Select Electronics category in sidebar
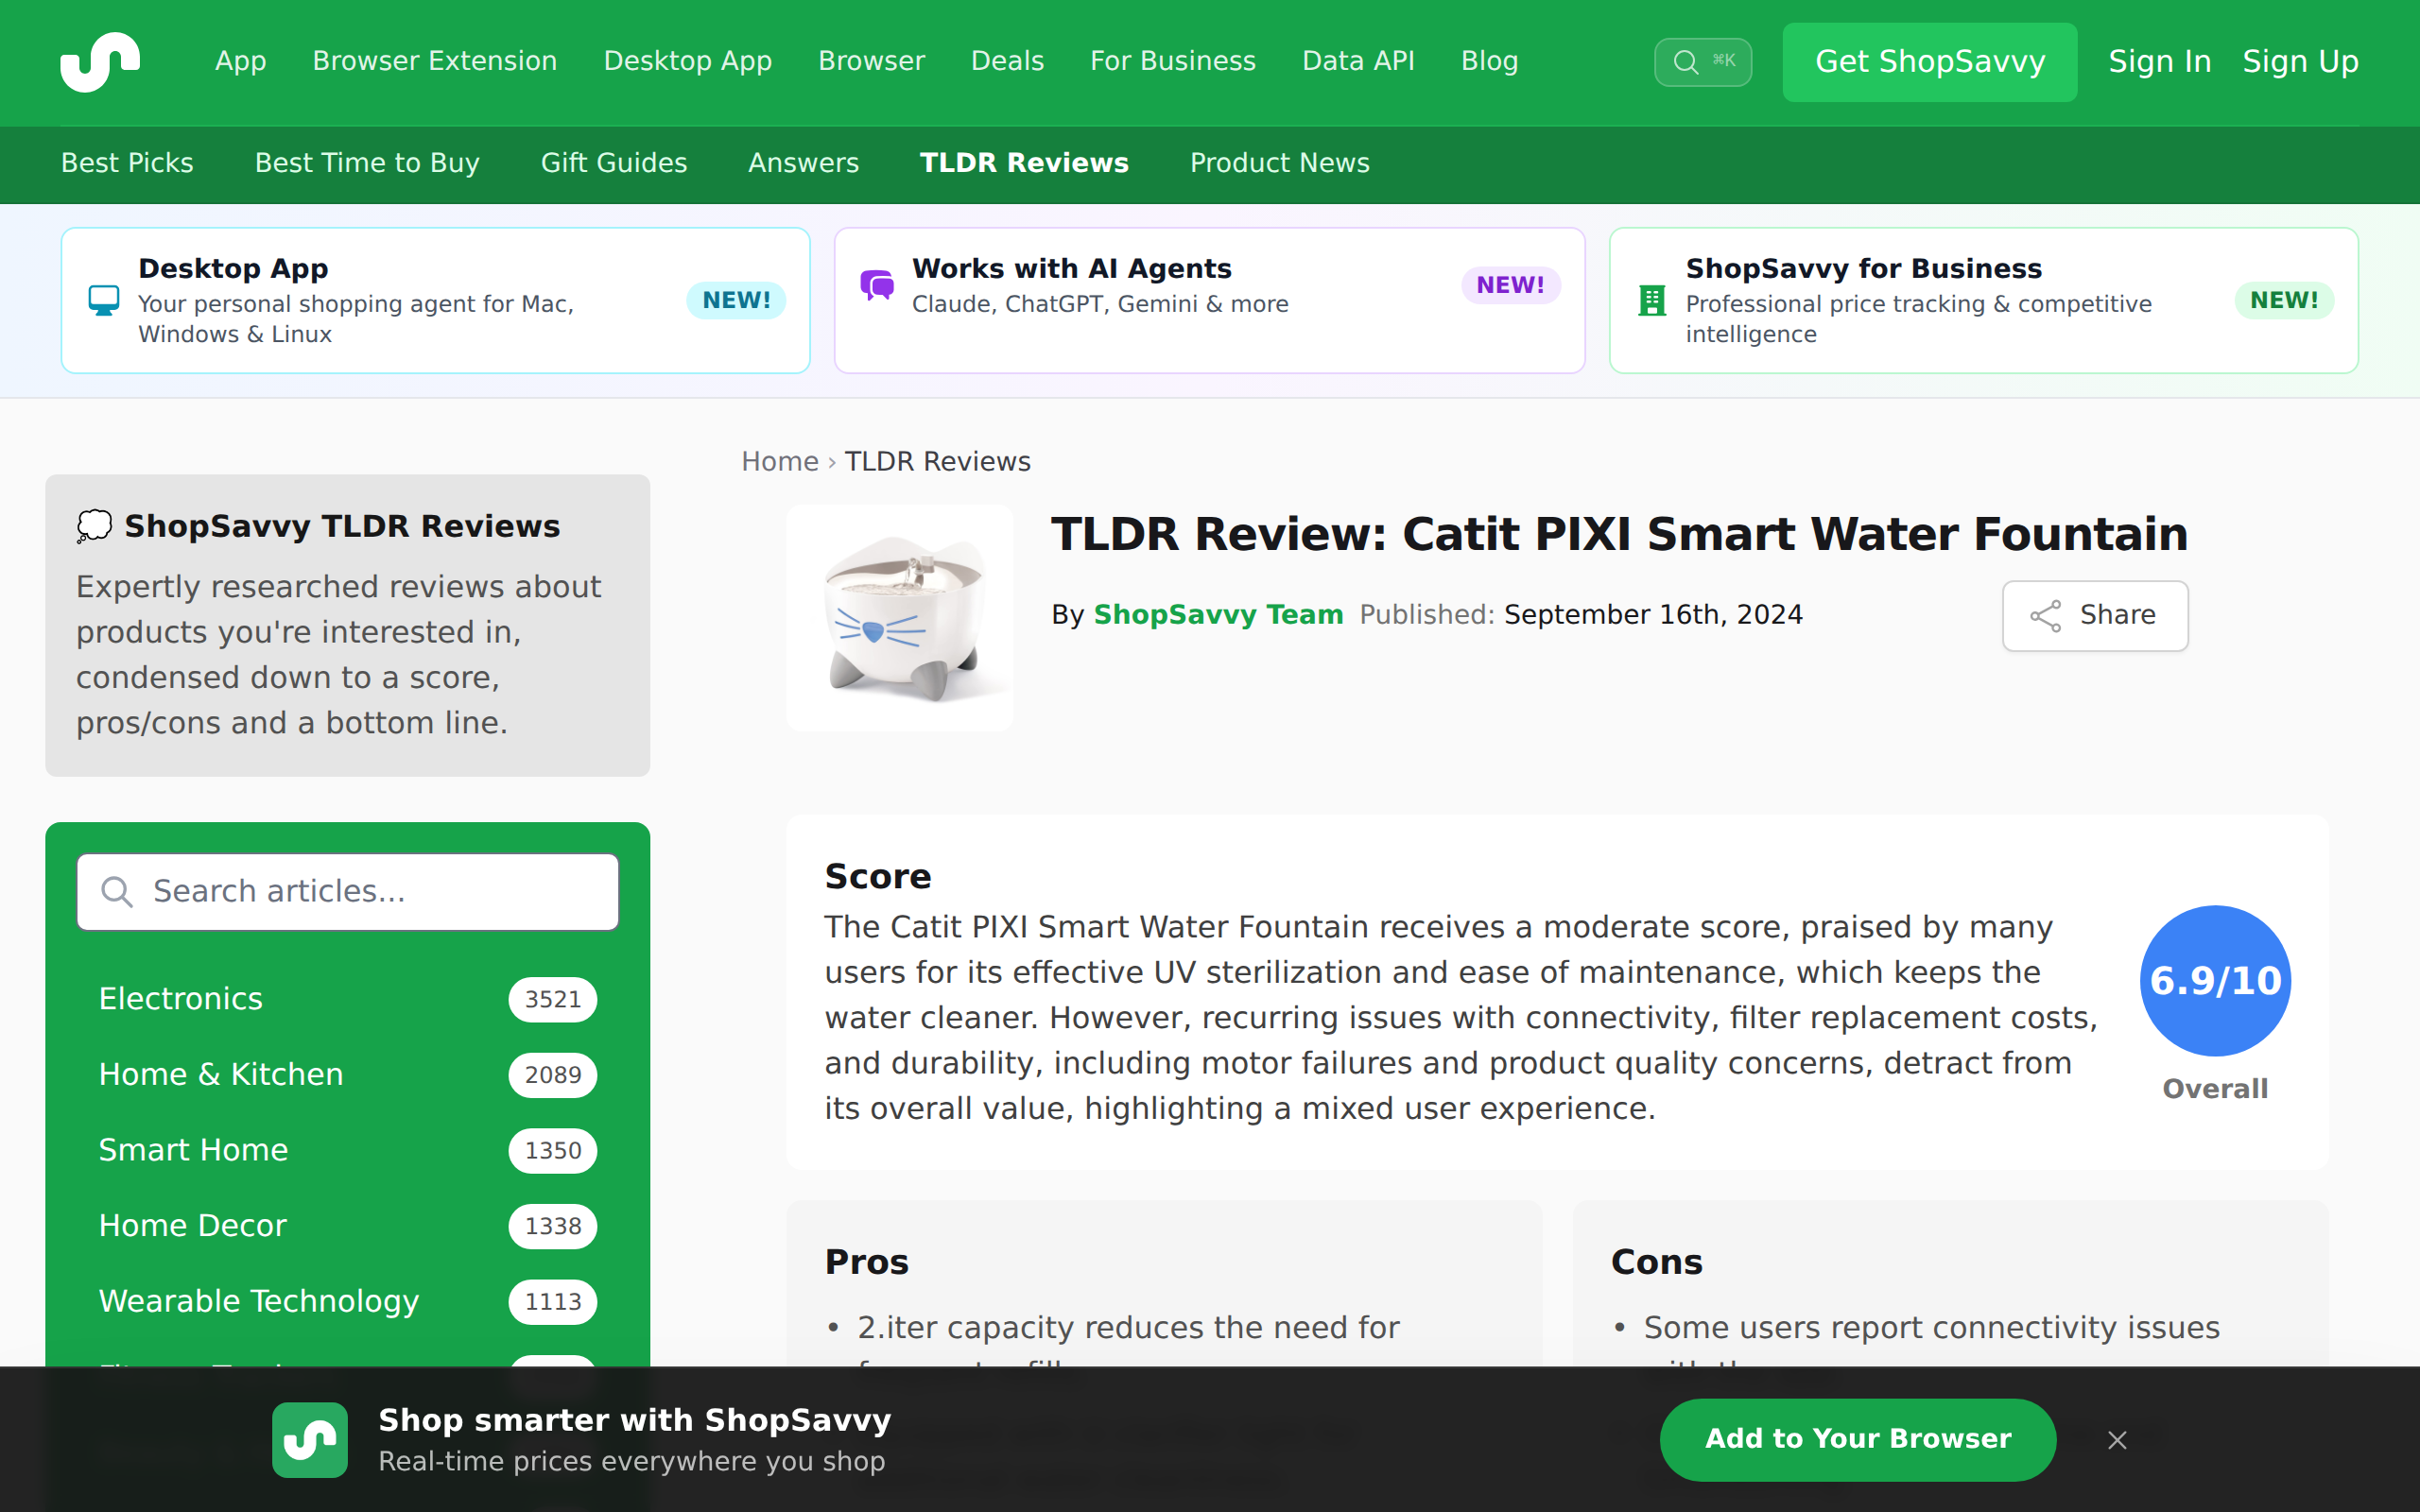 pos(348,999)
